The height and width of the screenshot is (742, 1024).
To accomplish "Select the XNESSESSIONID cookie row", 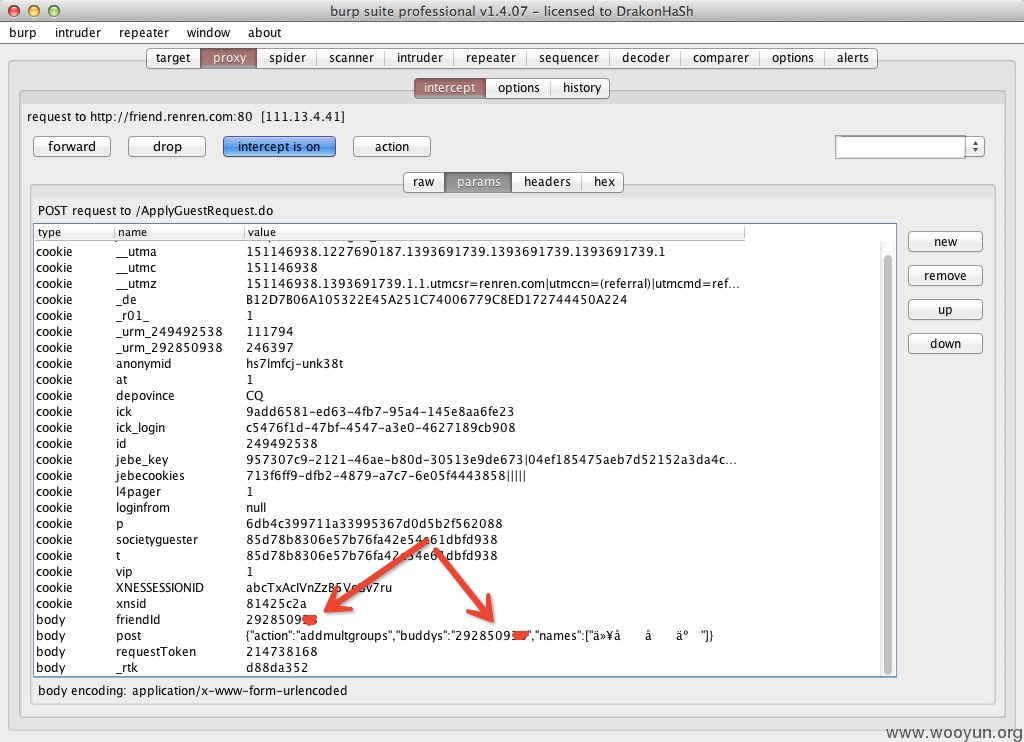I will coord(390,588).
